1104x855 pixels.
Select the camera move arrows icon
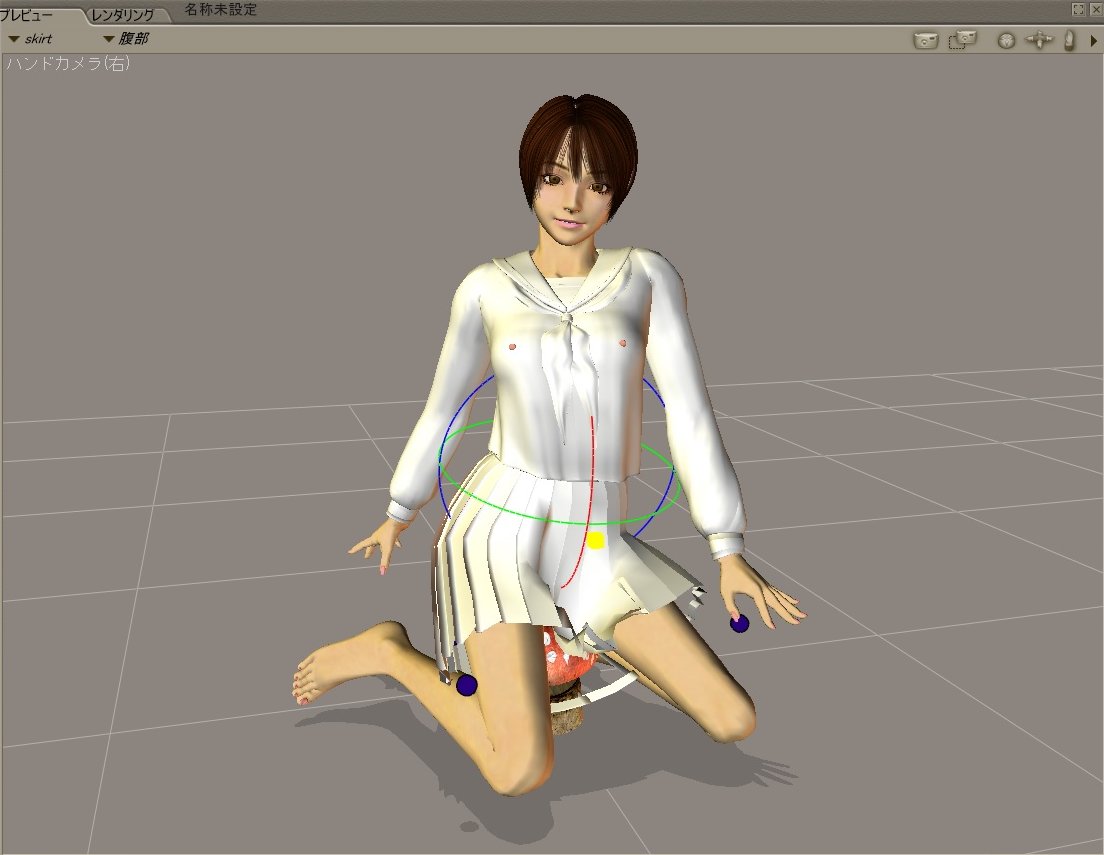pyautogui.click(x=1039, y=40)
